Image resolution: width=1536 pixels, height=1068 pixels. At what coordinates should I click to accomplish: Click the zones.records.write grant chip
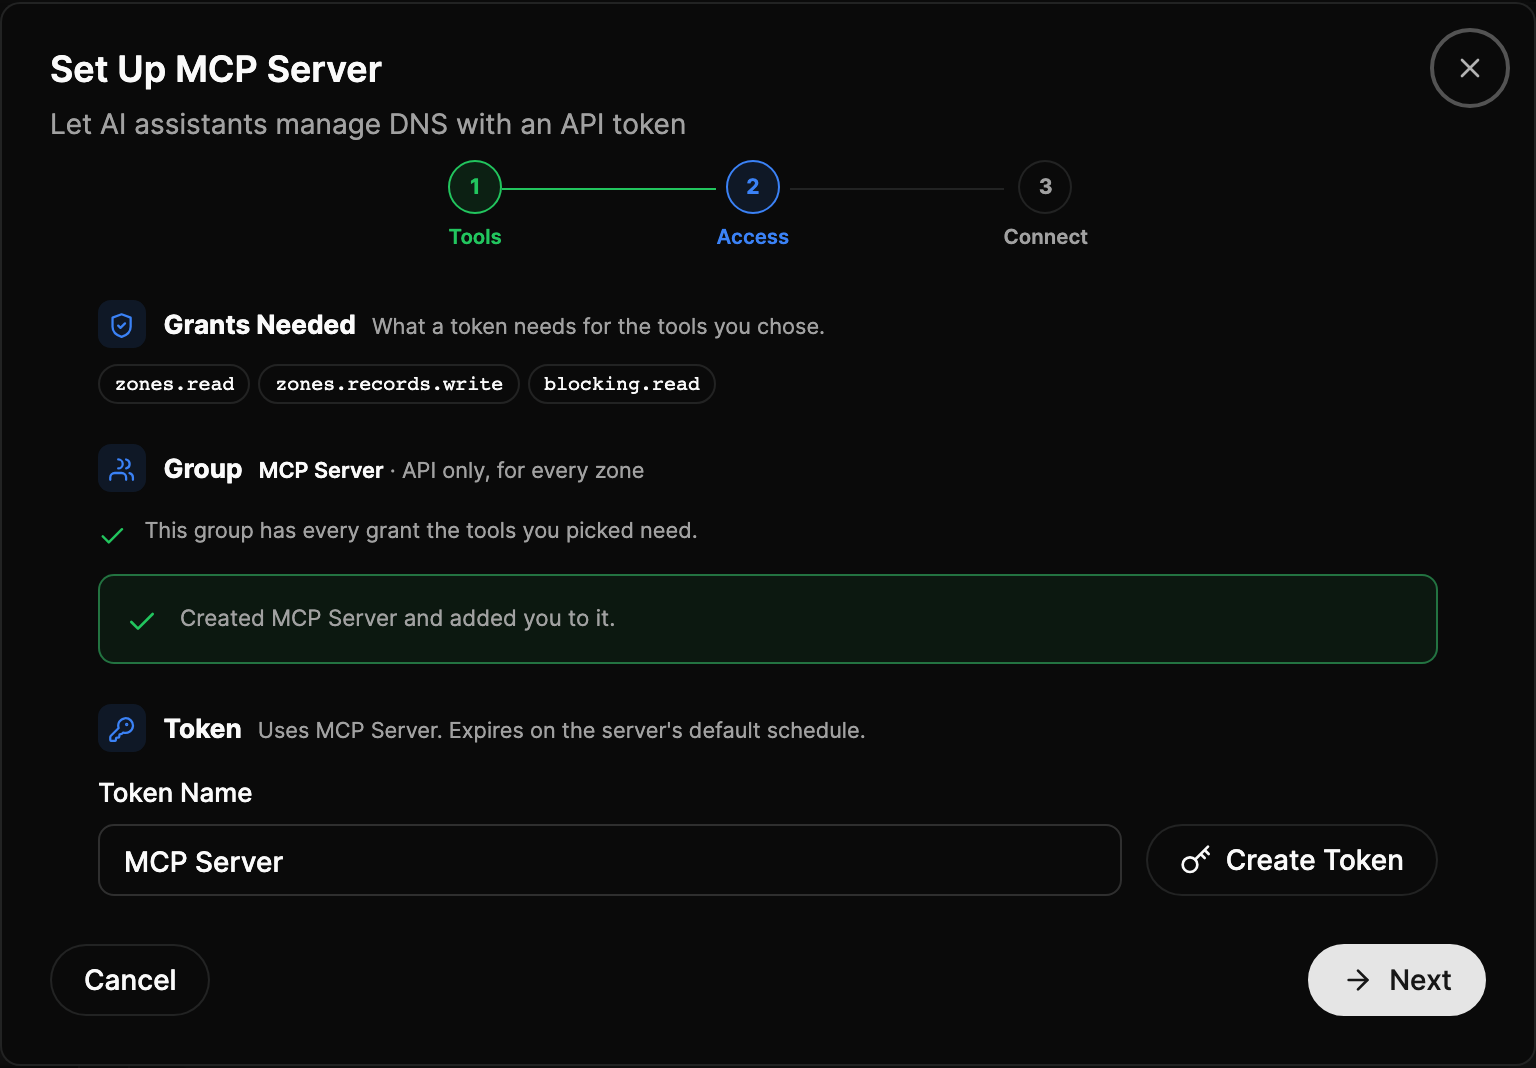point(389,384)
